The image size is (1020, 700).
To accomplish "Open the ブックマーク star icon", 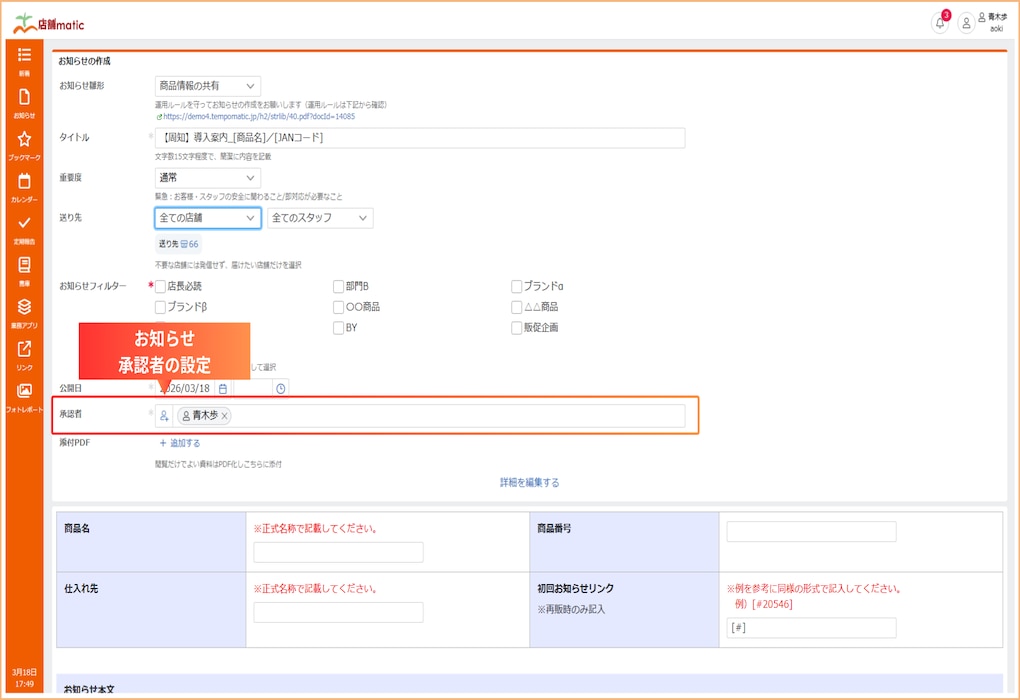I will tap(24, 144).
